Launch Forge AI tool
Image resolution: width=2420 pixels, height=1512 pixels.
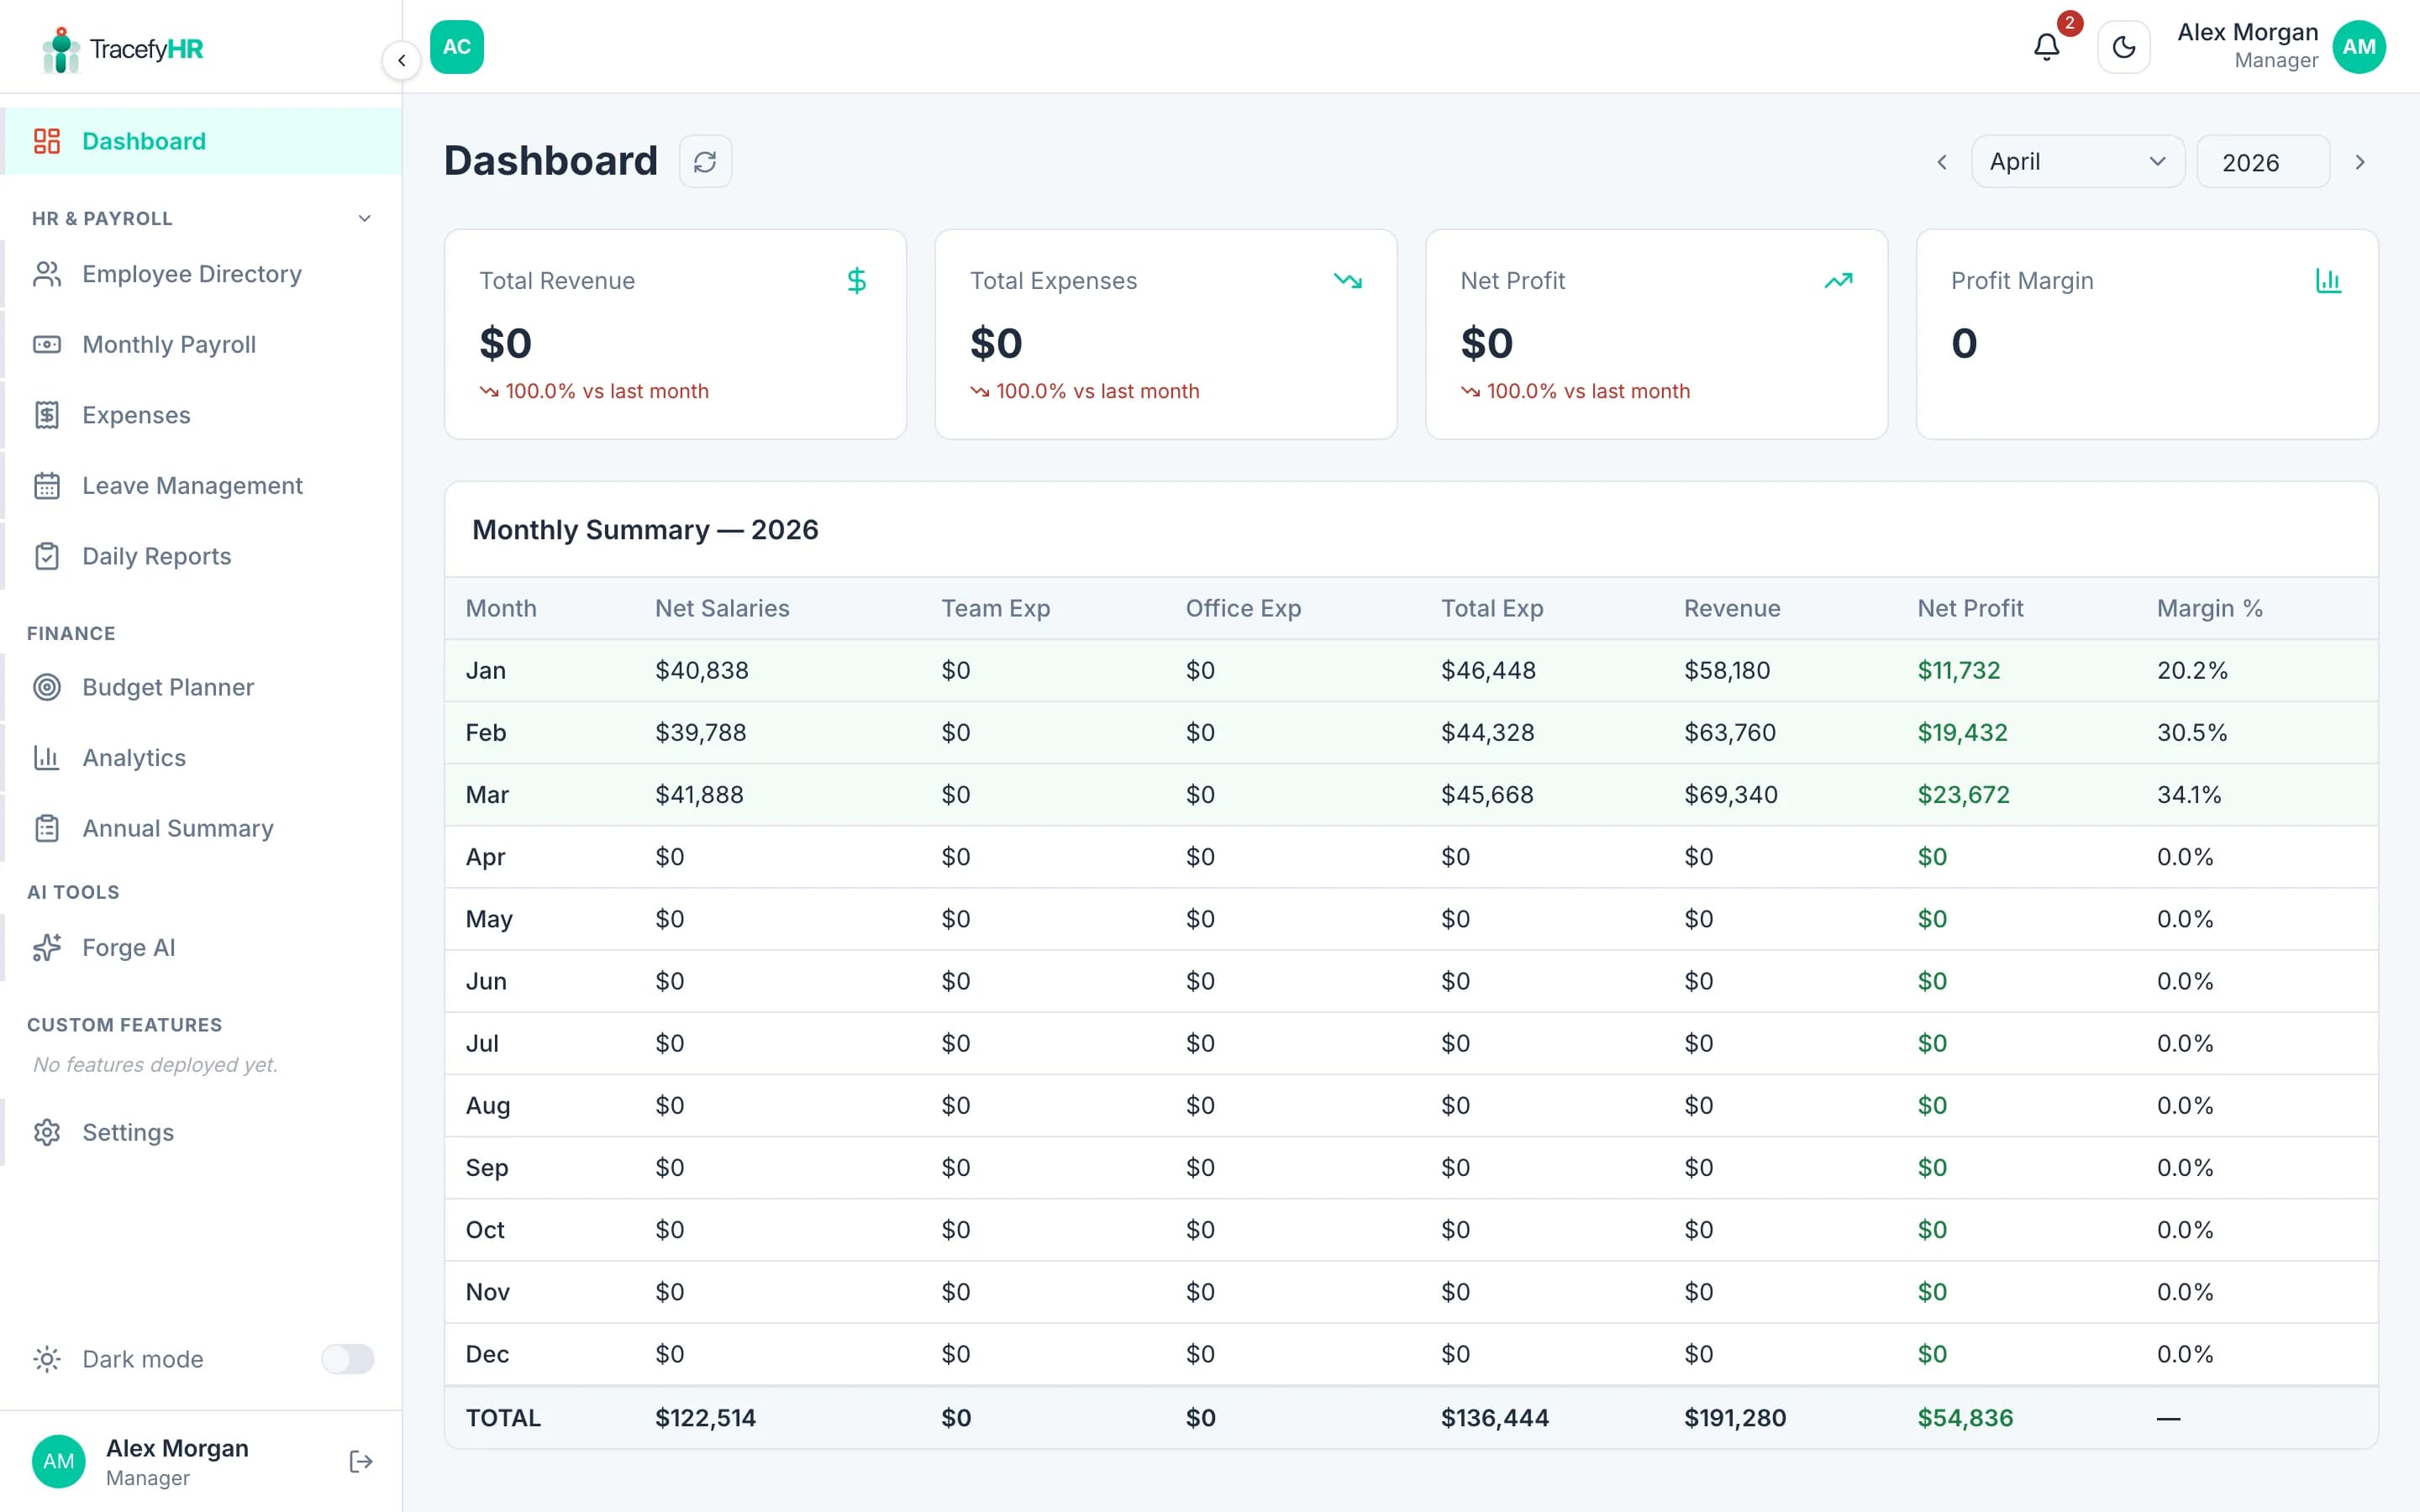[128, 947]
